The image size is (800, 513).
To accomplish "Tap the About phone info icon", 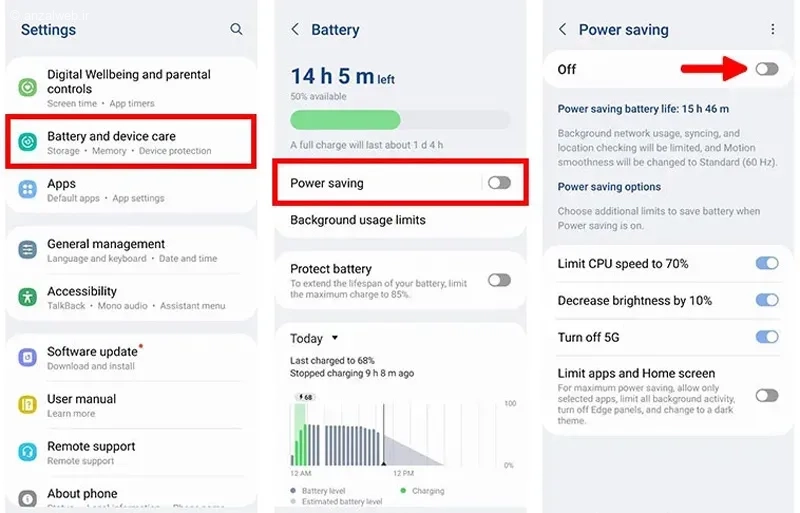I will tap(28, 498).
